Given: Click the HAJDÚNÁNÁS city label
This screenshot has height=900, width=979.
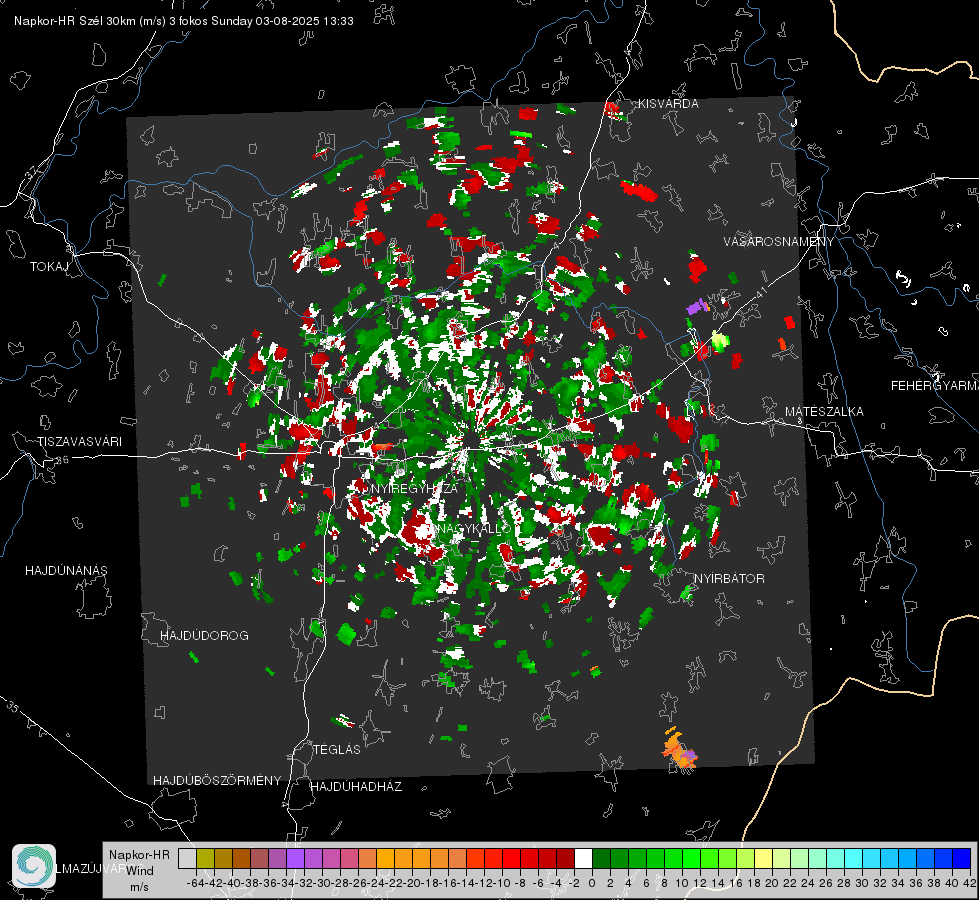Looking at the screenshot, I should [x=66, y=570].
